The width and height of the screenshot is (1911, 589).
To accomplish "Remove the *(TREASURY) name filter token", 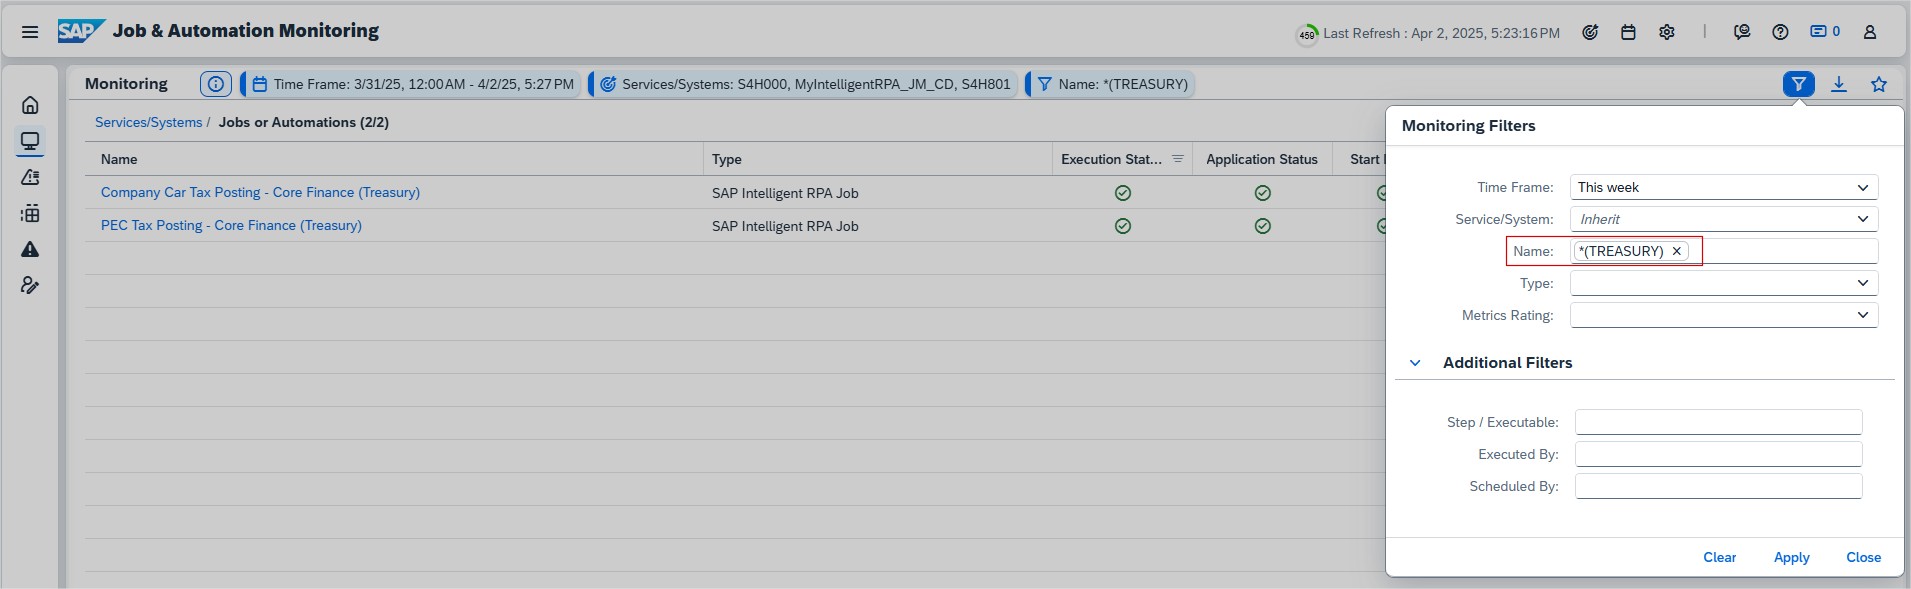I will tap(1677, 251).
